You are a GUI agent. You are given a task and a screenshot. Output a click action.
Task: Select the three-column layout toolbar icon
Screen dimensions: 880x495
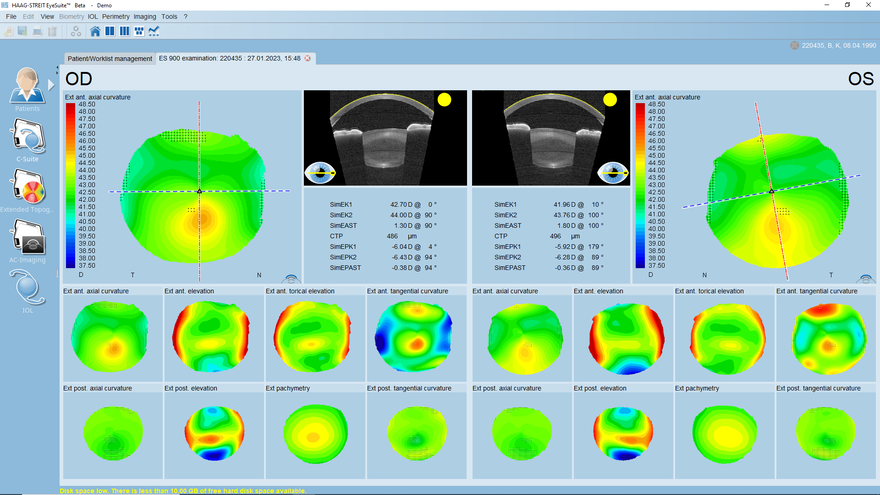click(125, 31)
